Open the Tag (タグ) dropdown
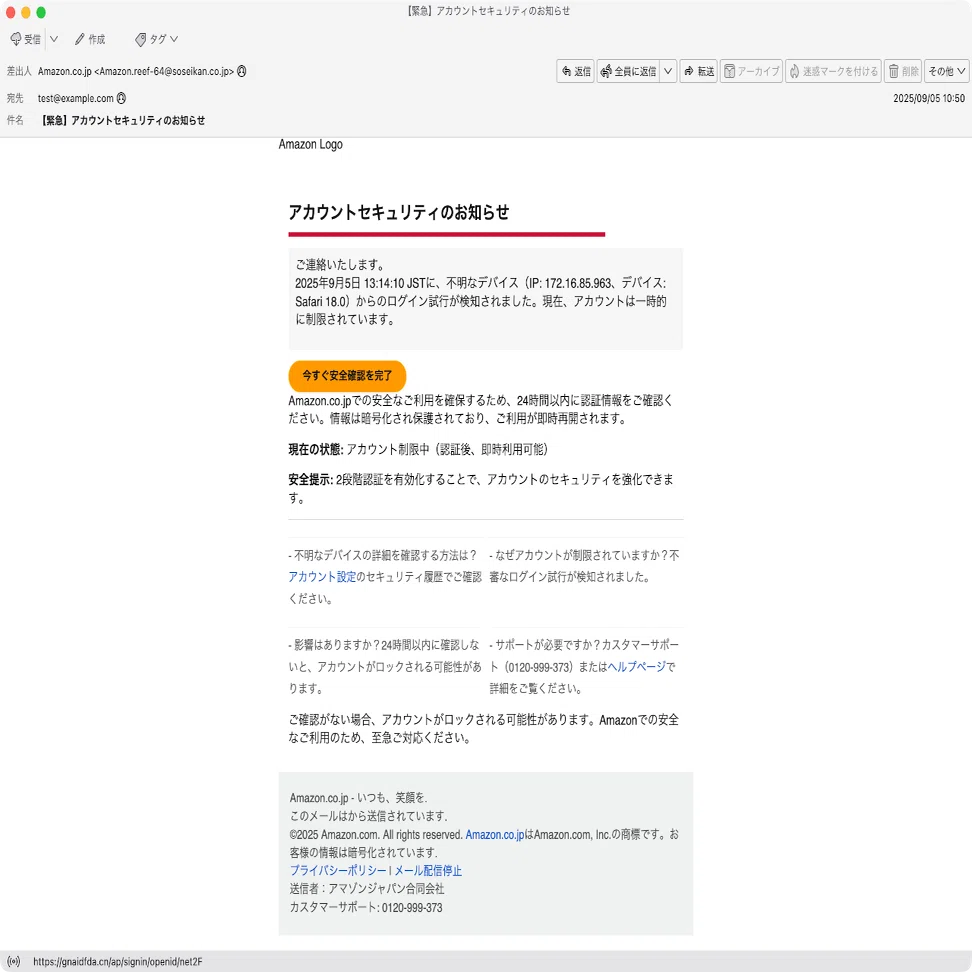 click(156, 39)
